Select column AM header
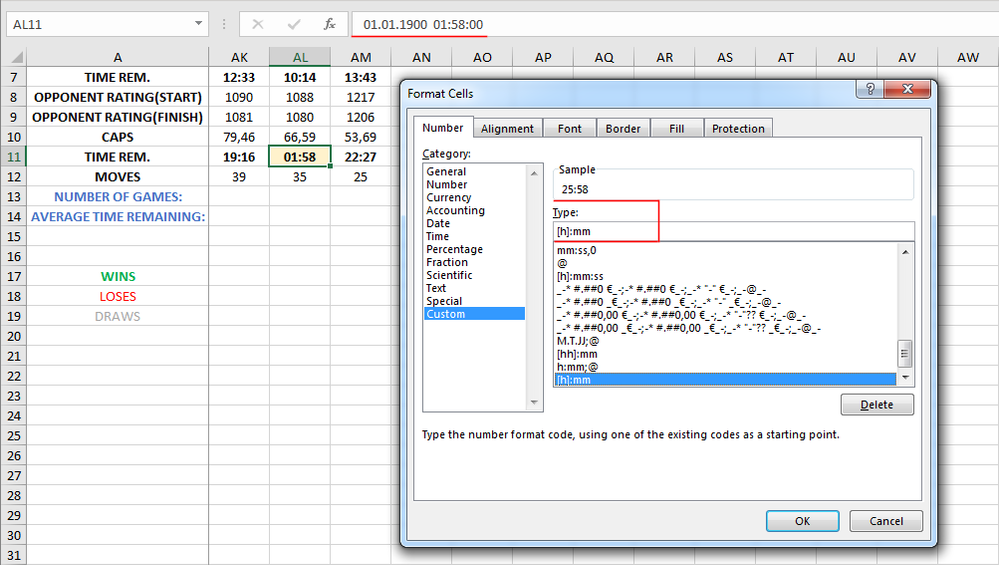999x565 pixels. pos(361,57)
